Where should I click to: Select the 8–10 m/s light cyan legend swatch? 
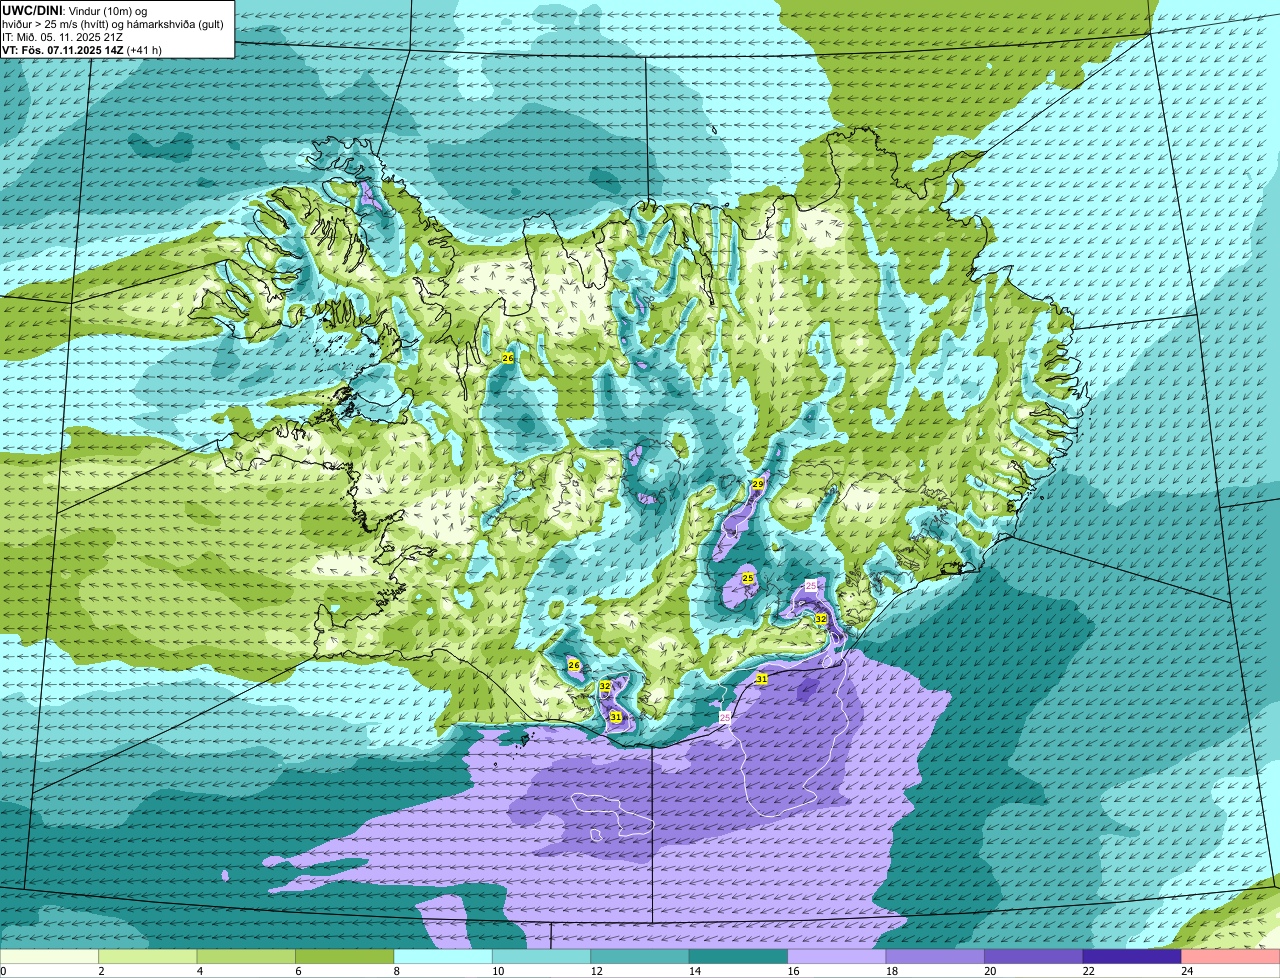pos(444,956)
